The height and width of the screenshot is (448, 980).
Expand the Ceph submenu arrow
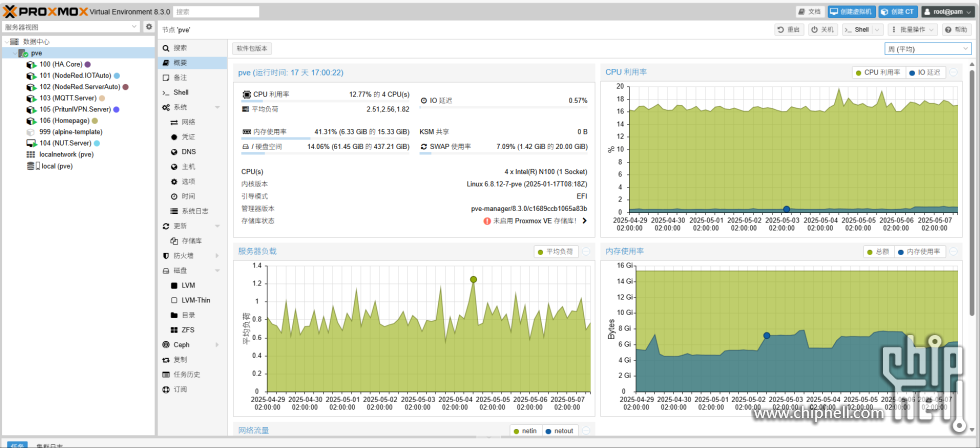coord(218,345)
